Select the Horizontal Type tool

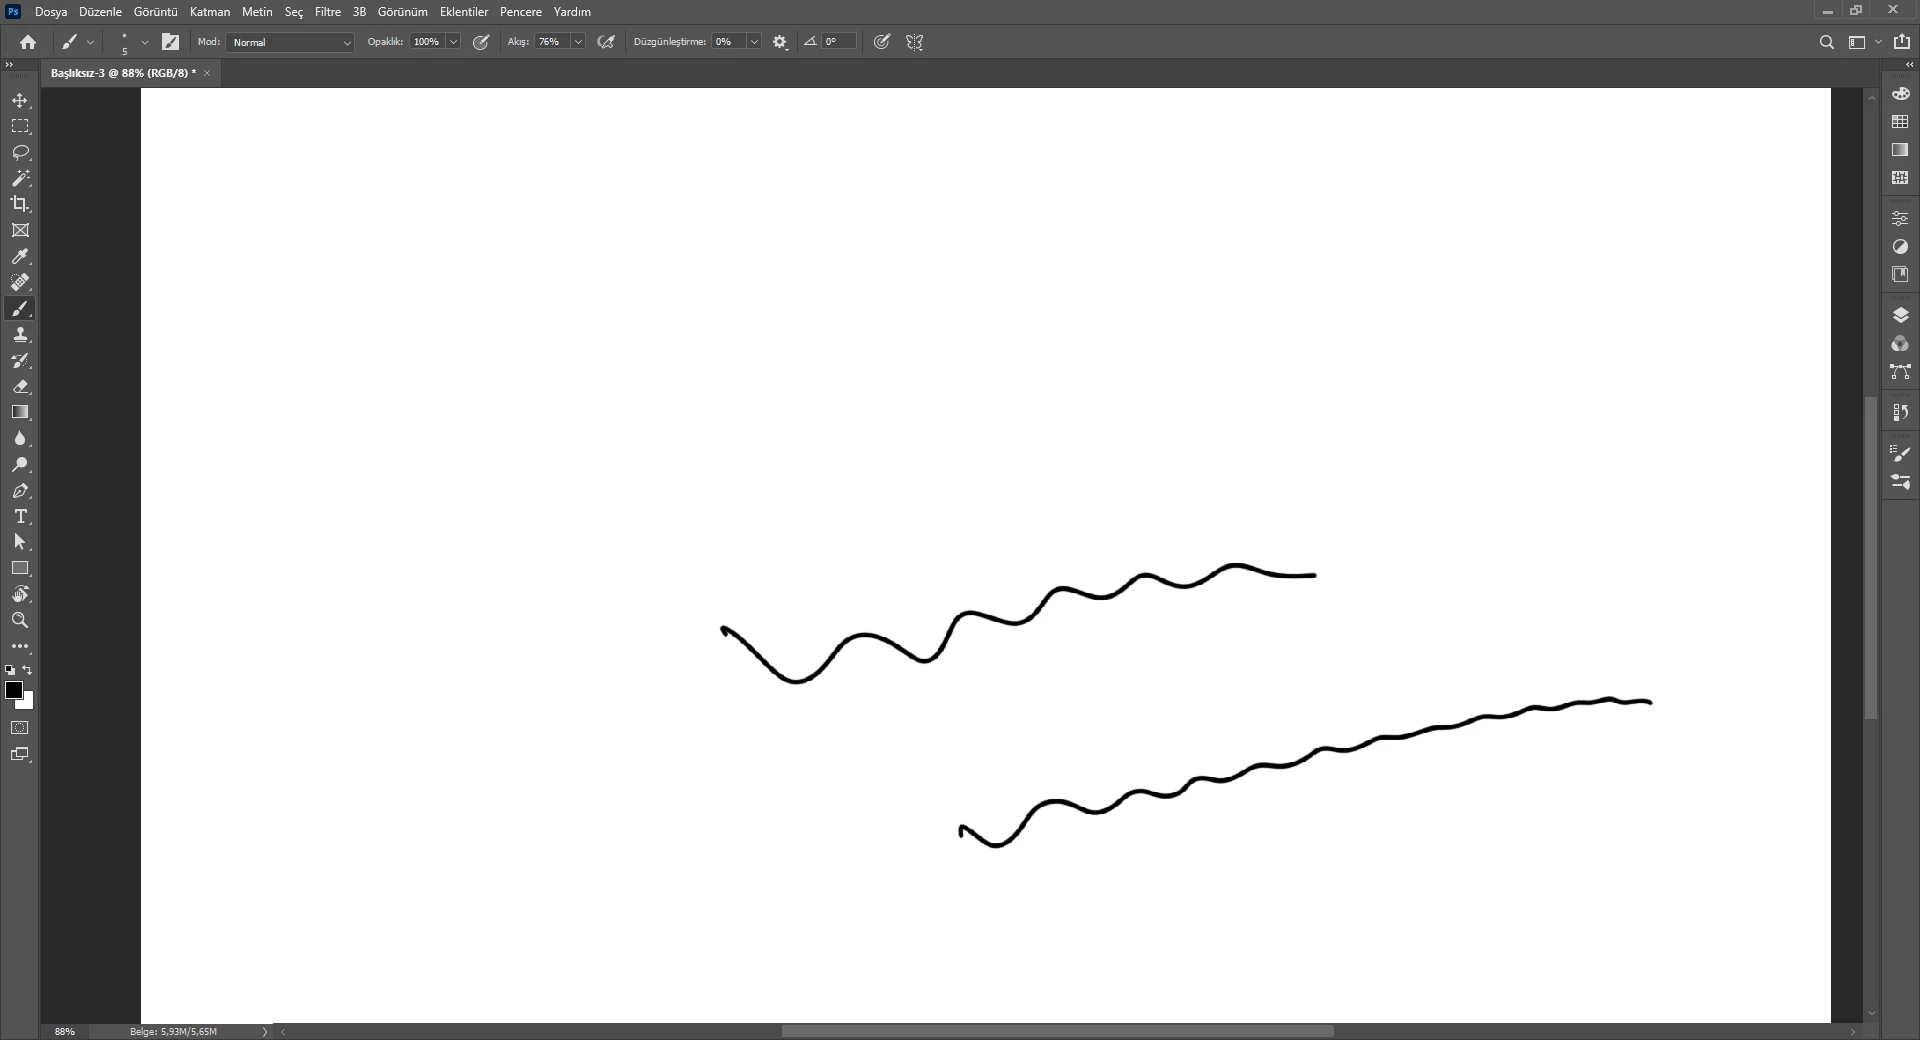click(x=20, y=517)
